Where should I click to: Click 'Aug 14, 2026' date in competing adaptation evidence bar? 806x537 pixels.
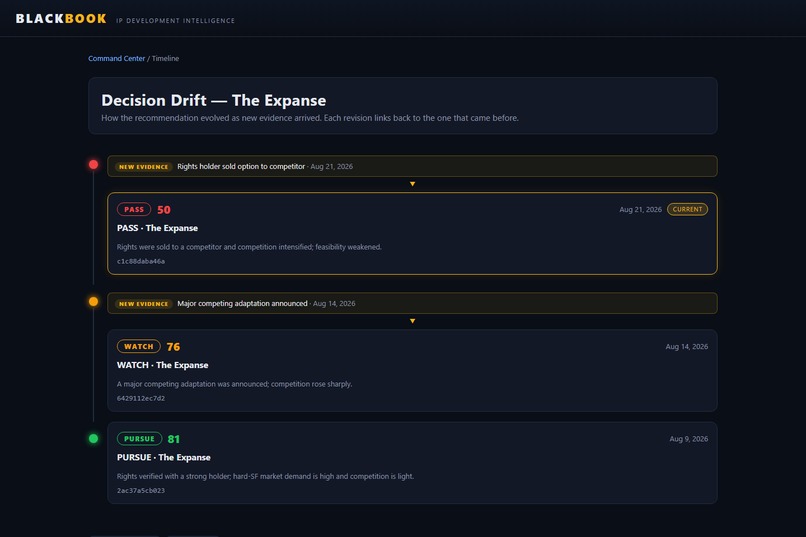click(334, 304)
